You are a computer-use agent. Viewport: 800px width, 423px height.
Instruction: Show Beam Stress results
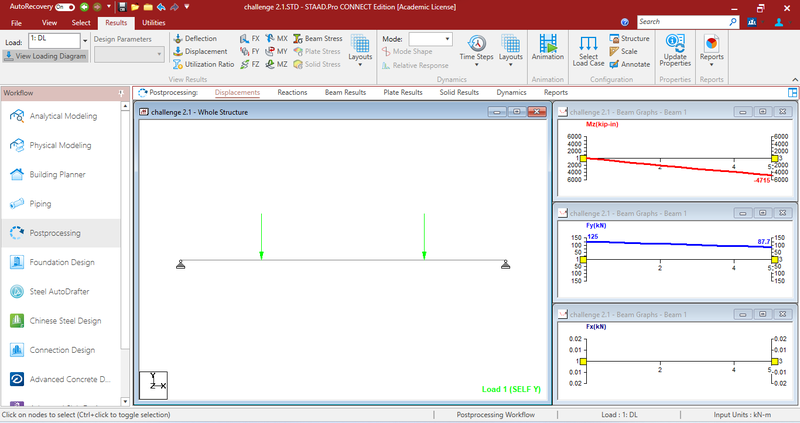point(318,39)
